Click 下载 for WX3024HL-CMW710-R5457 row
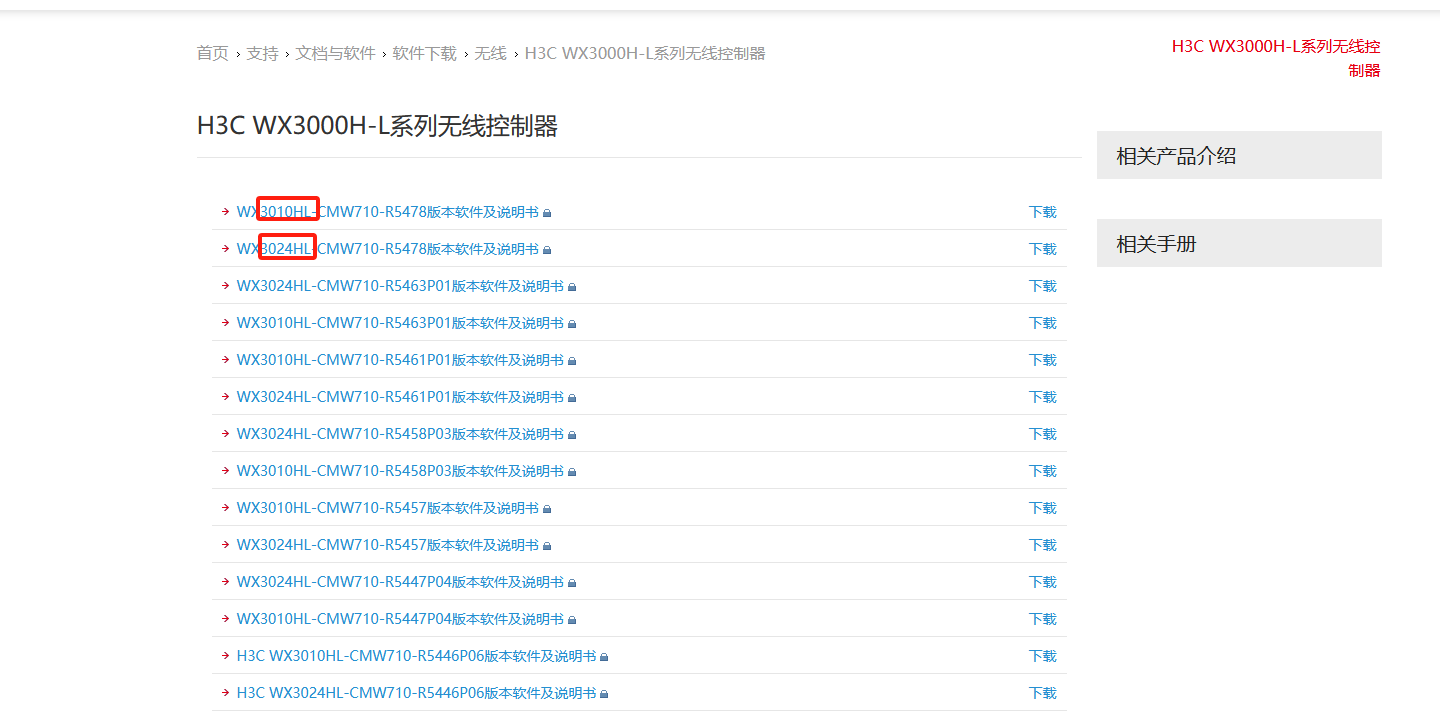 (x=1043, y=545)
